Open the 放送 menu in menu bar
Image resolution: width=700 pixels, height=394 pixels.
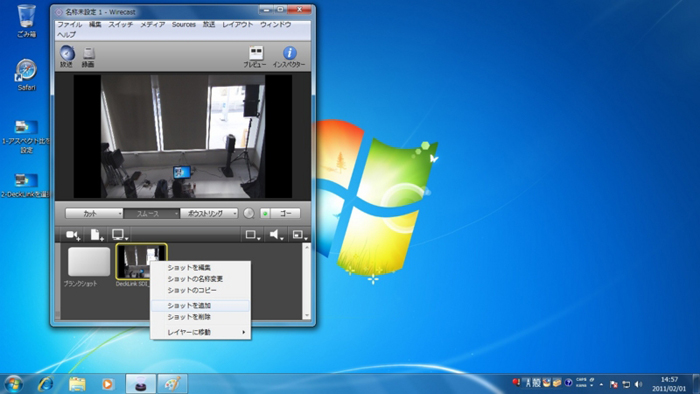point(209,25)
